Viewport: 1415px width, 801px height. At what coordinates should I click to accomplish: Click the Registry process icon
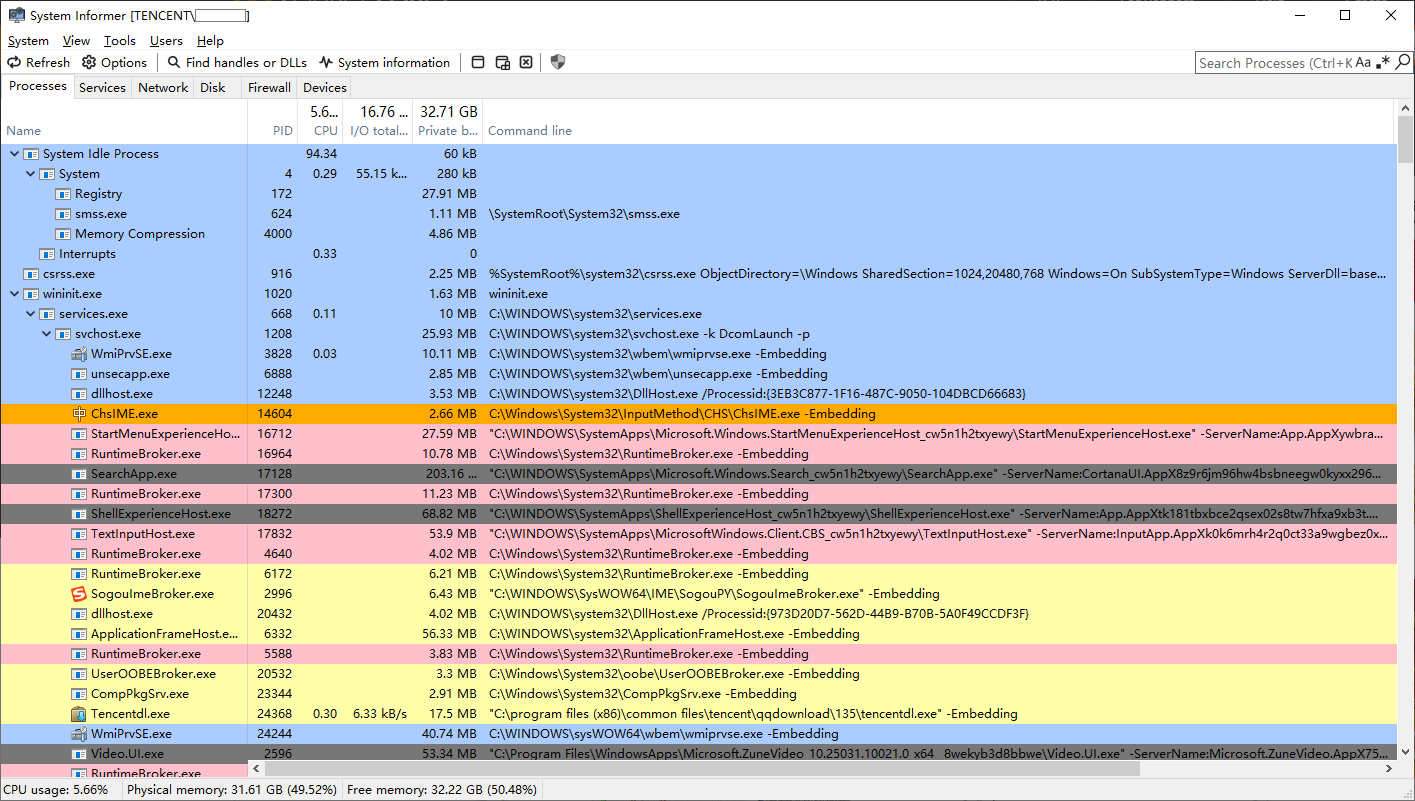coord(63,194)
